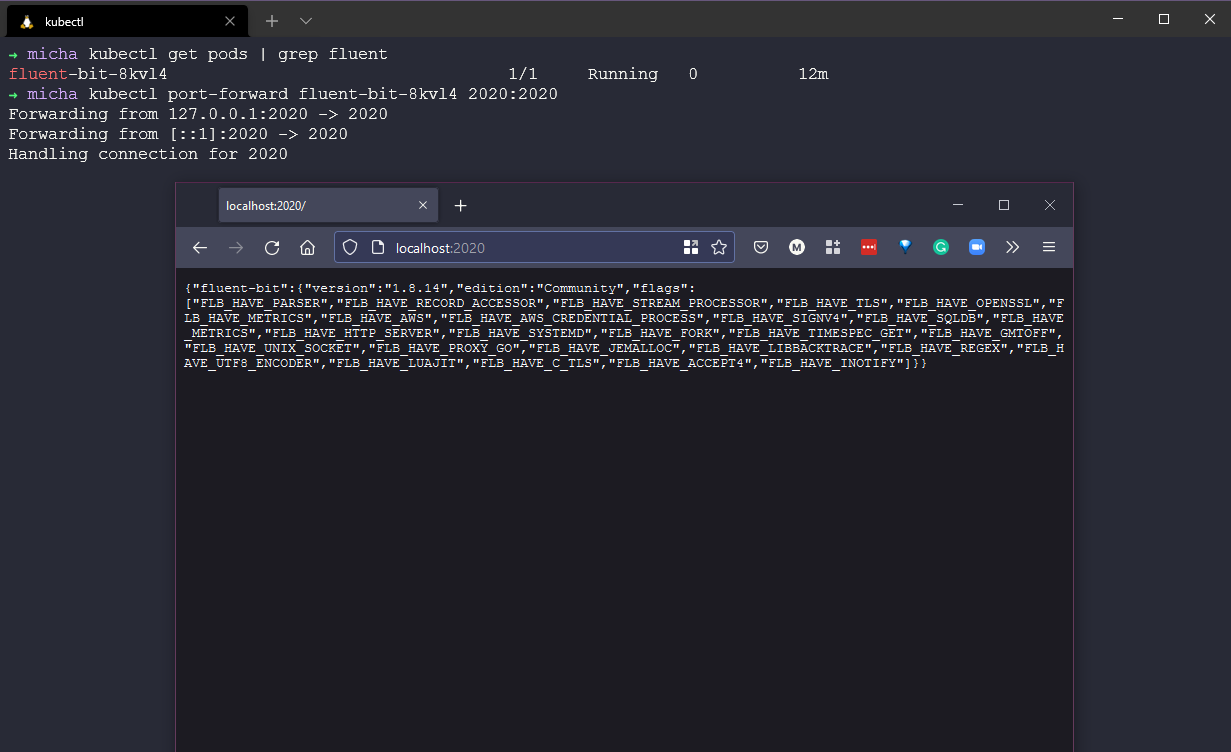
Task: Click the red password manager extension
Action: click(x=869, y=248)
